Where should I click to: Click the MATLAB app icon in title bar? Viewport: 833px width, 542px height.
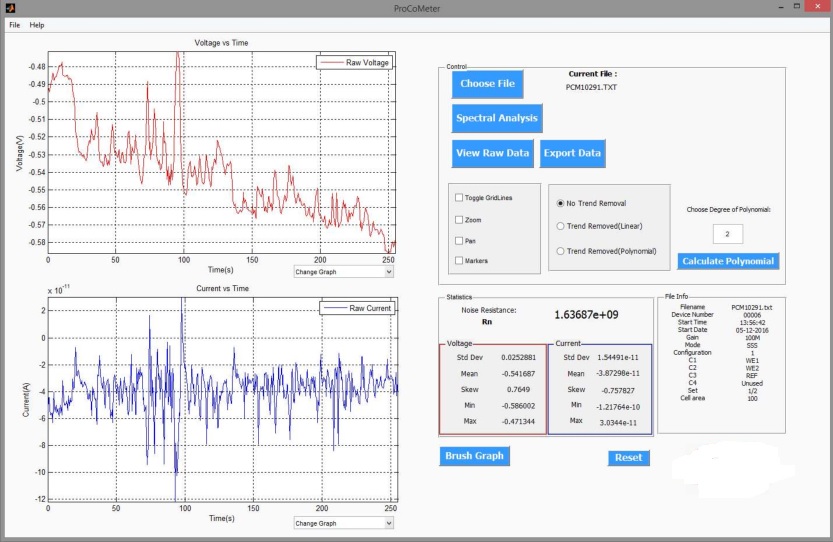coord(11,8)
